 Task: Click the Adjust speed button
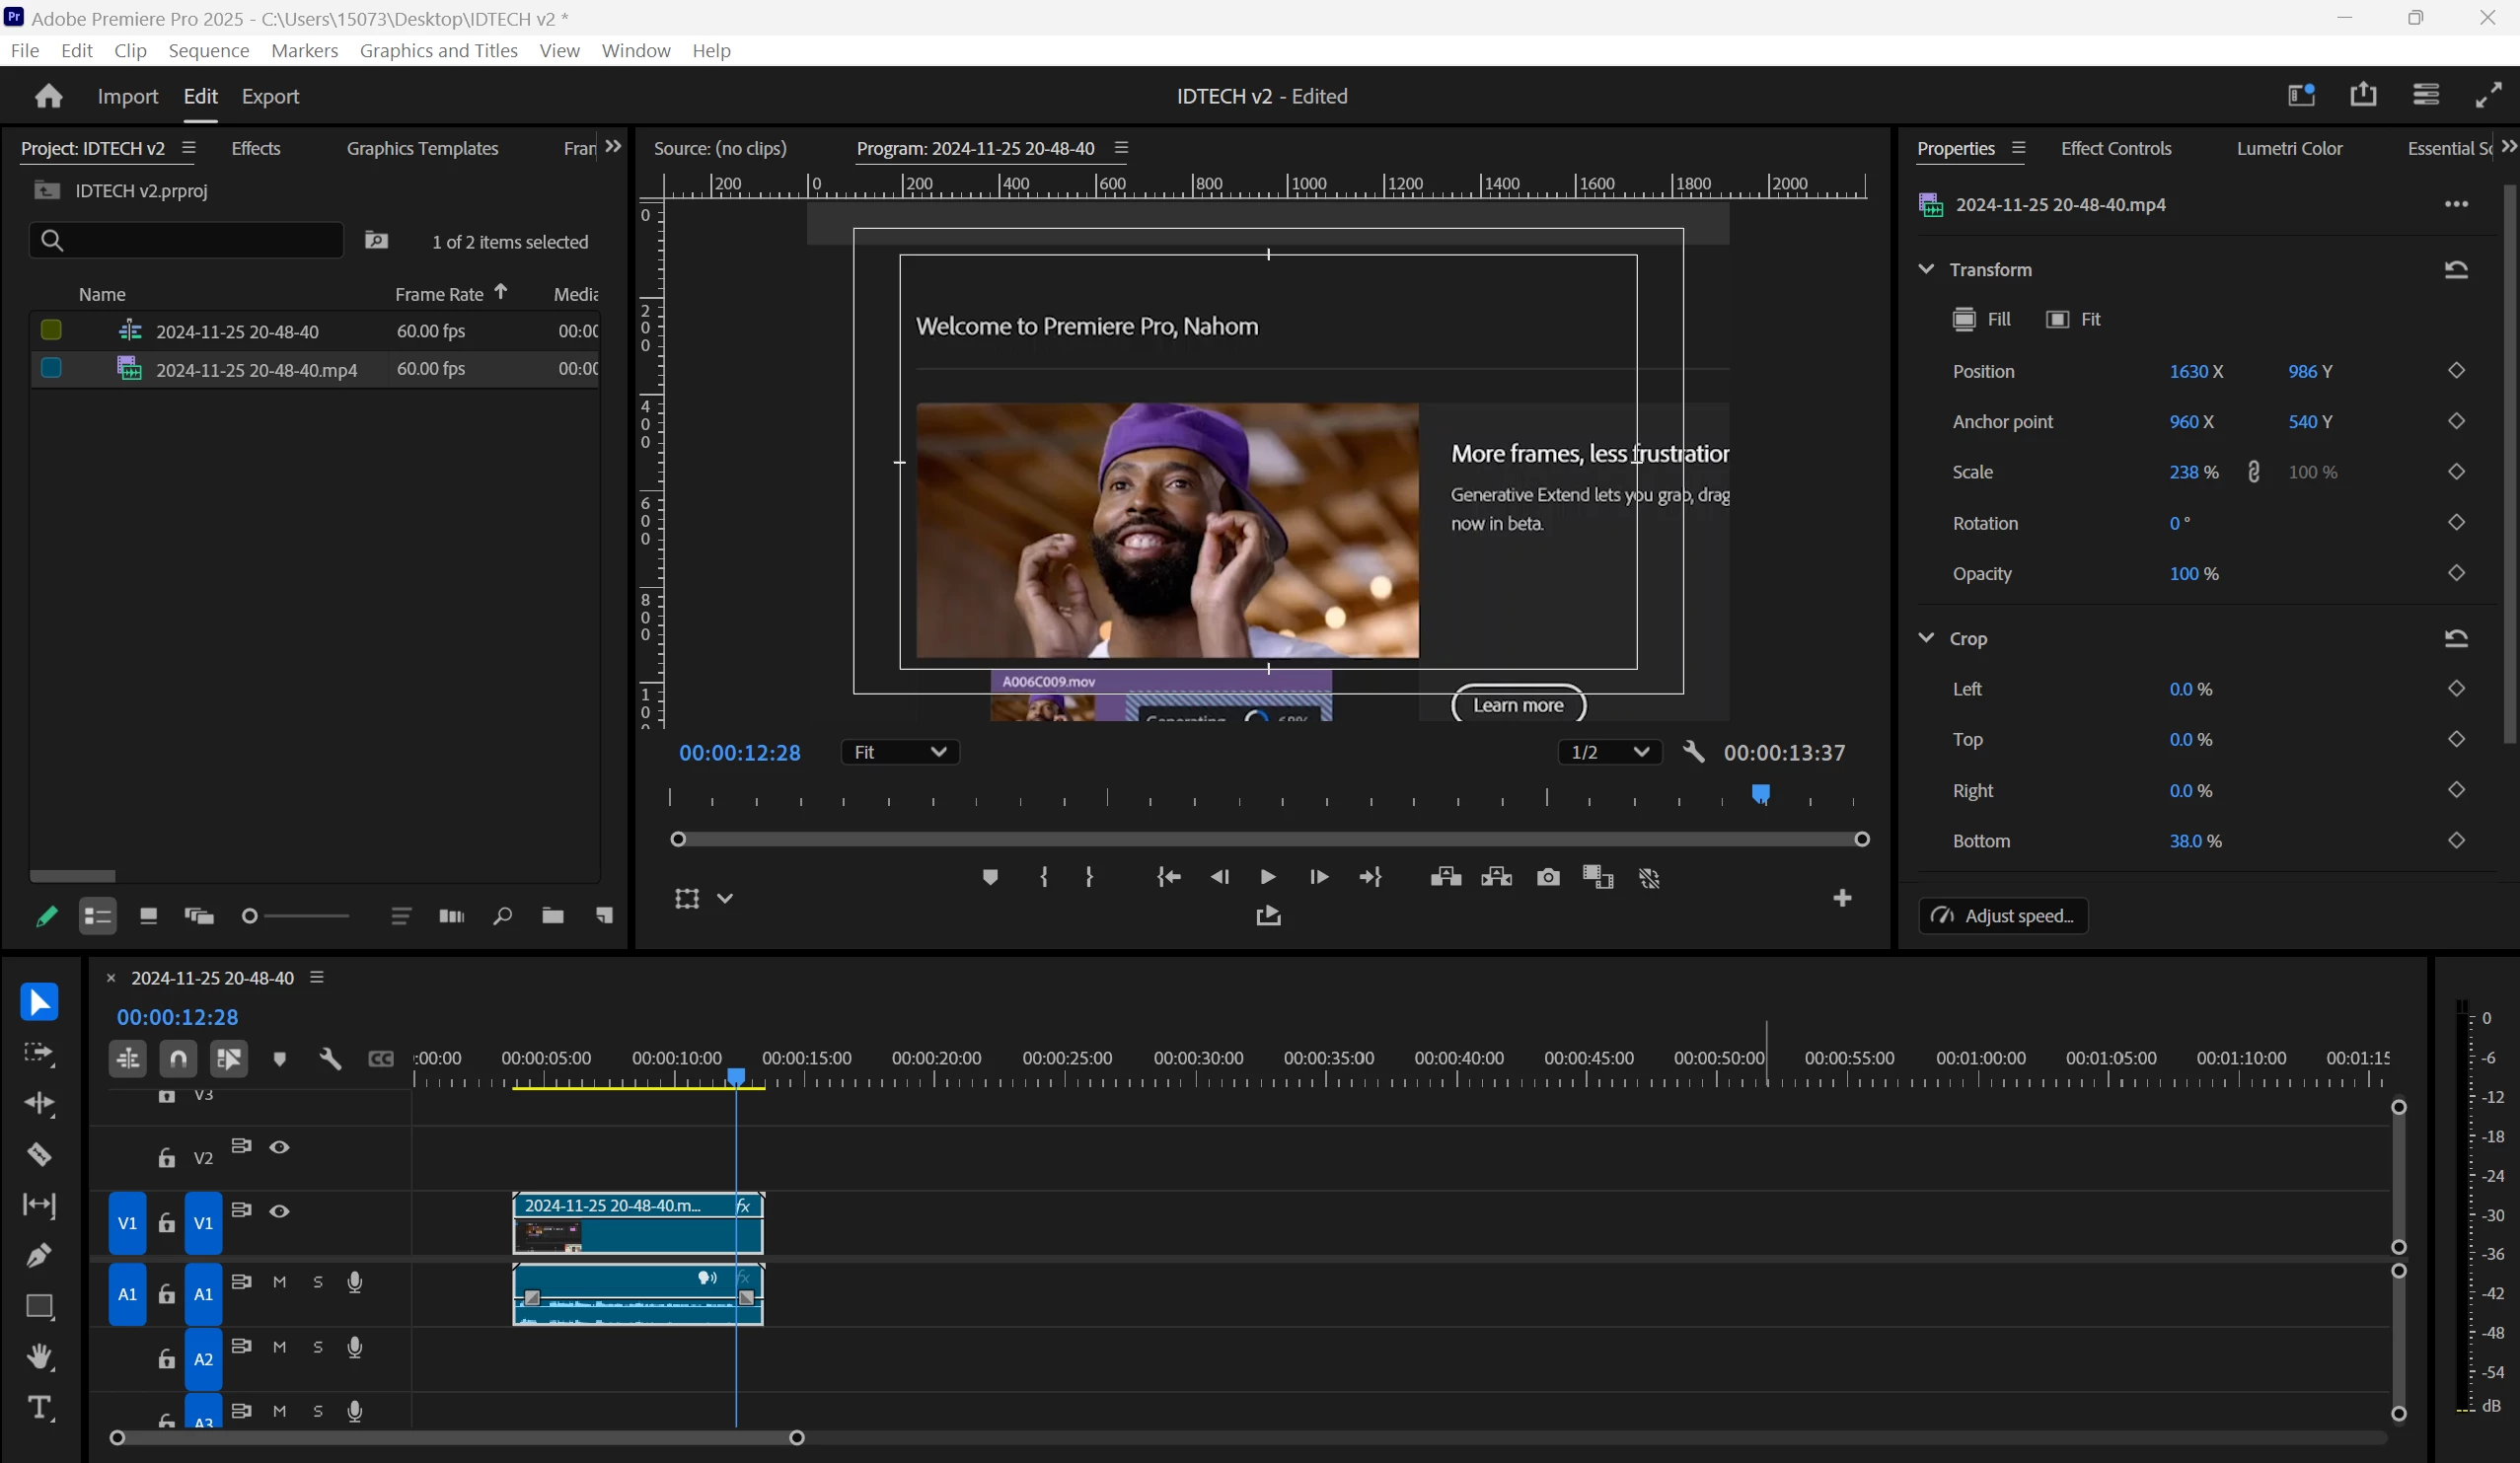[2003, 916]
